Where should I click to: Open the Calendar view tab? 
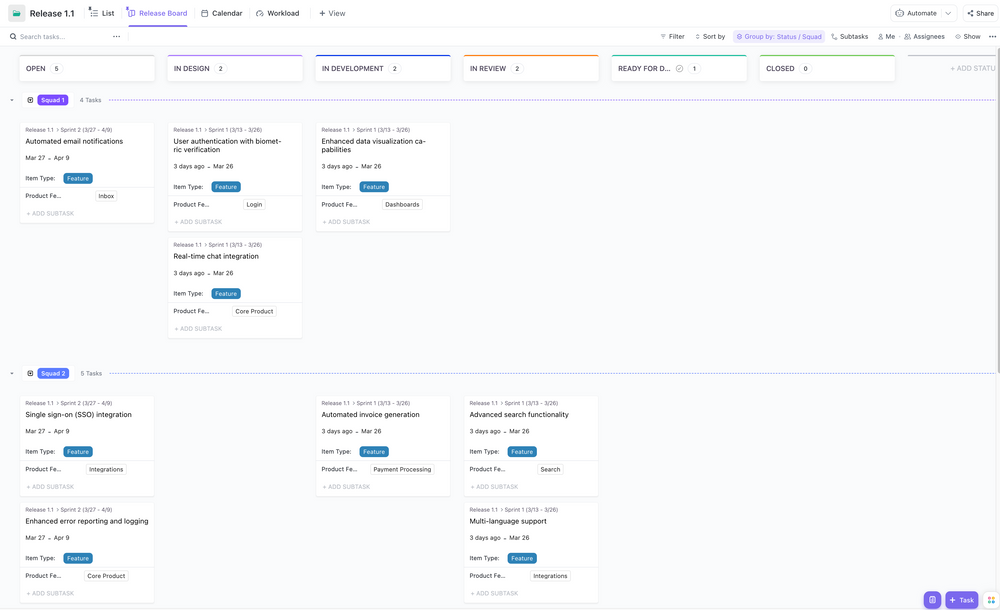226,12
